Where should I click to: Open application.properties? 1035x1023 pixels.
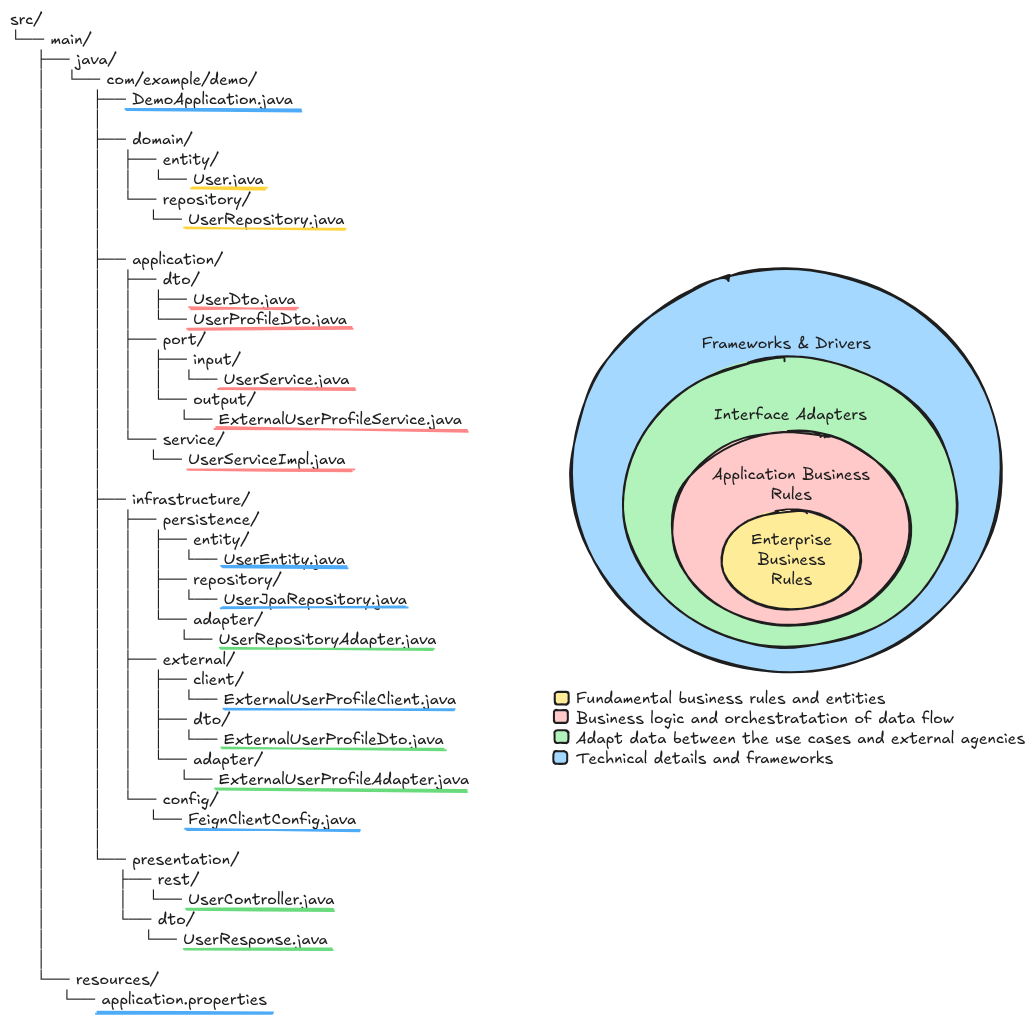(x=184, y=1000)
